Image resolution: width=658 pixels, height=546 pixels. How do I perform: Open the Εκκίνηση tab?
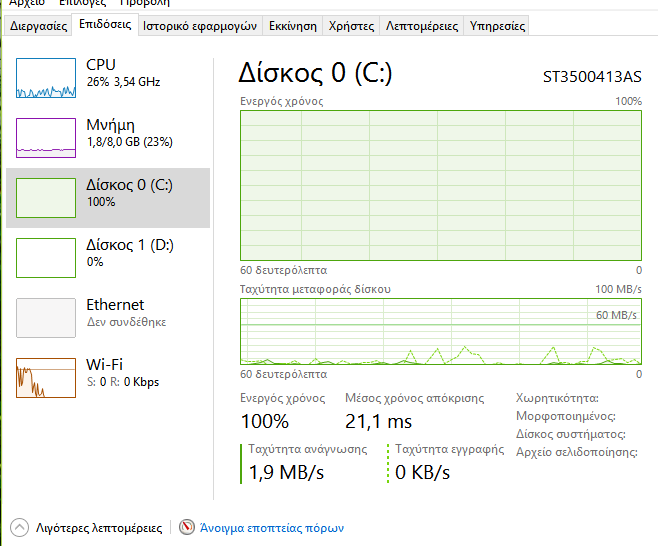click(293, 26)
